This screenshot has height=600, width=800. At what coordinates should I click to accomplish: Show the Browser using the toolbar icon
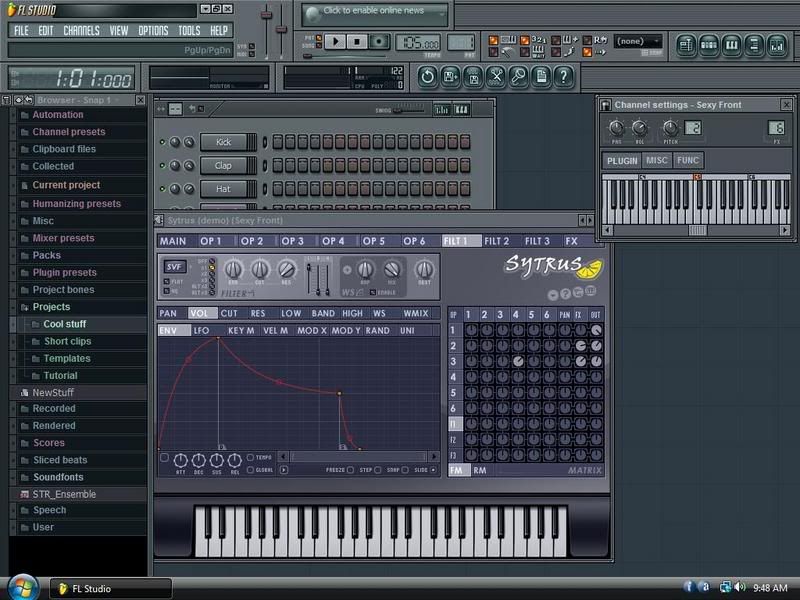(x=754, y=46)
